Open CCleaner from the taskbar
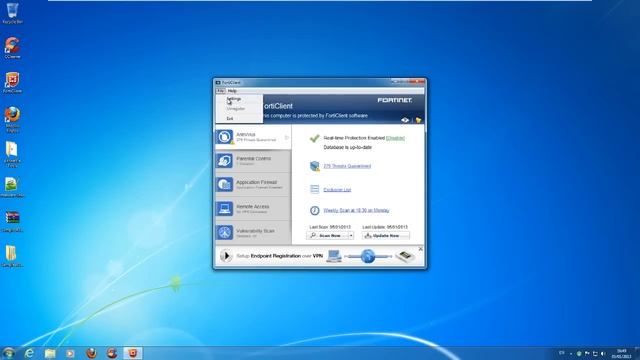This screenshot has height=360, width=640. (x=112, y=353)
